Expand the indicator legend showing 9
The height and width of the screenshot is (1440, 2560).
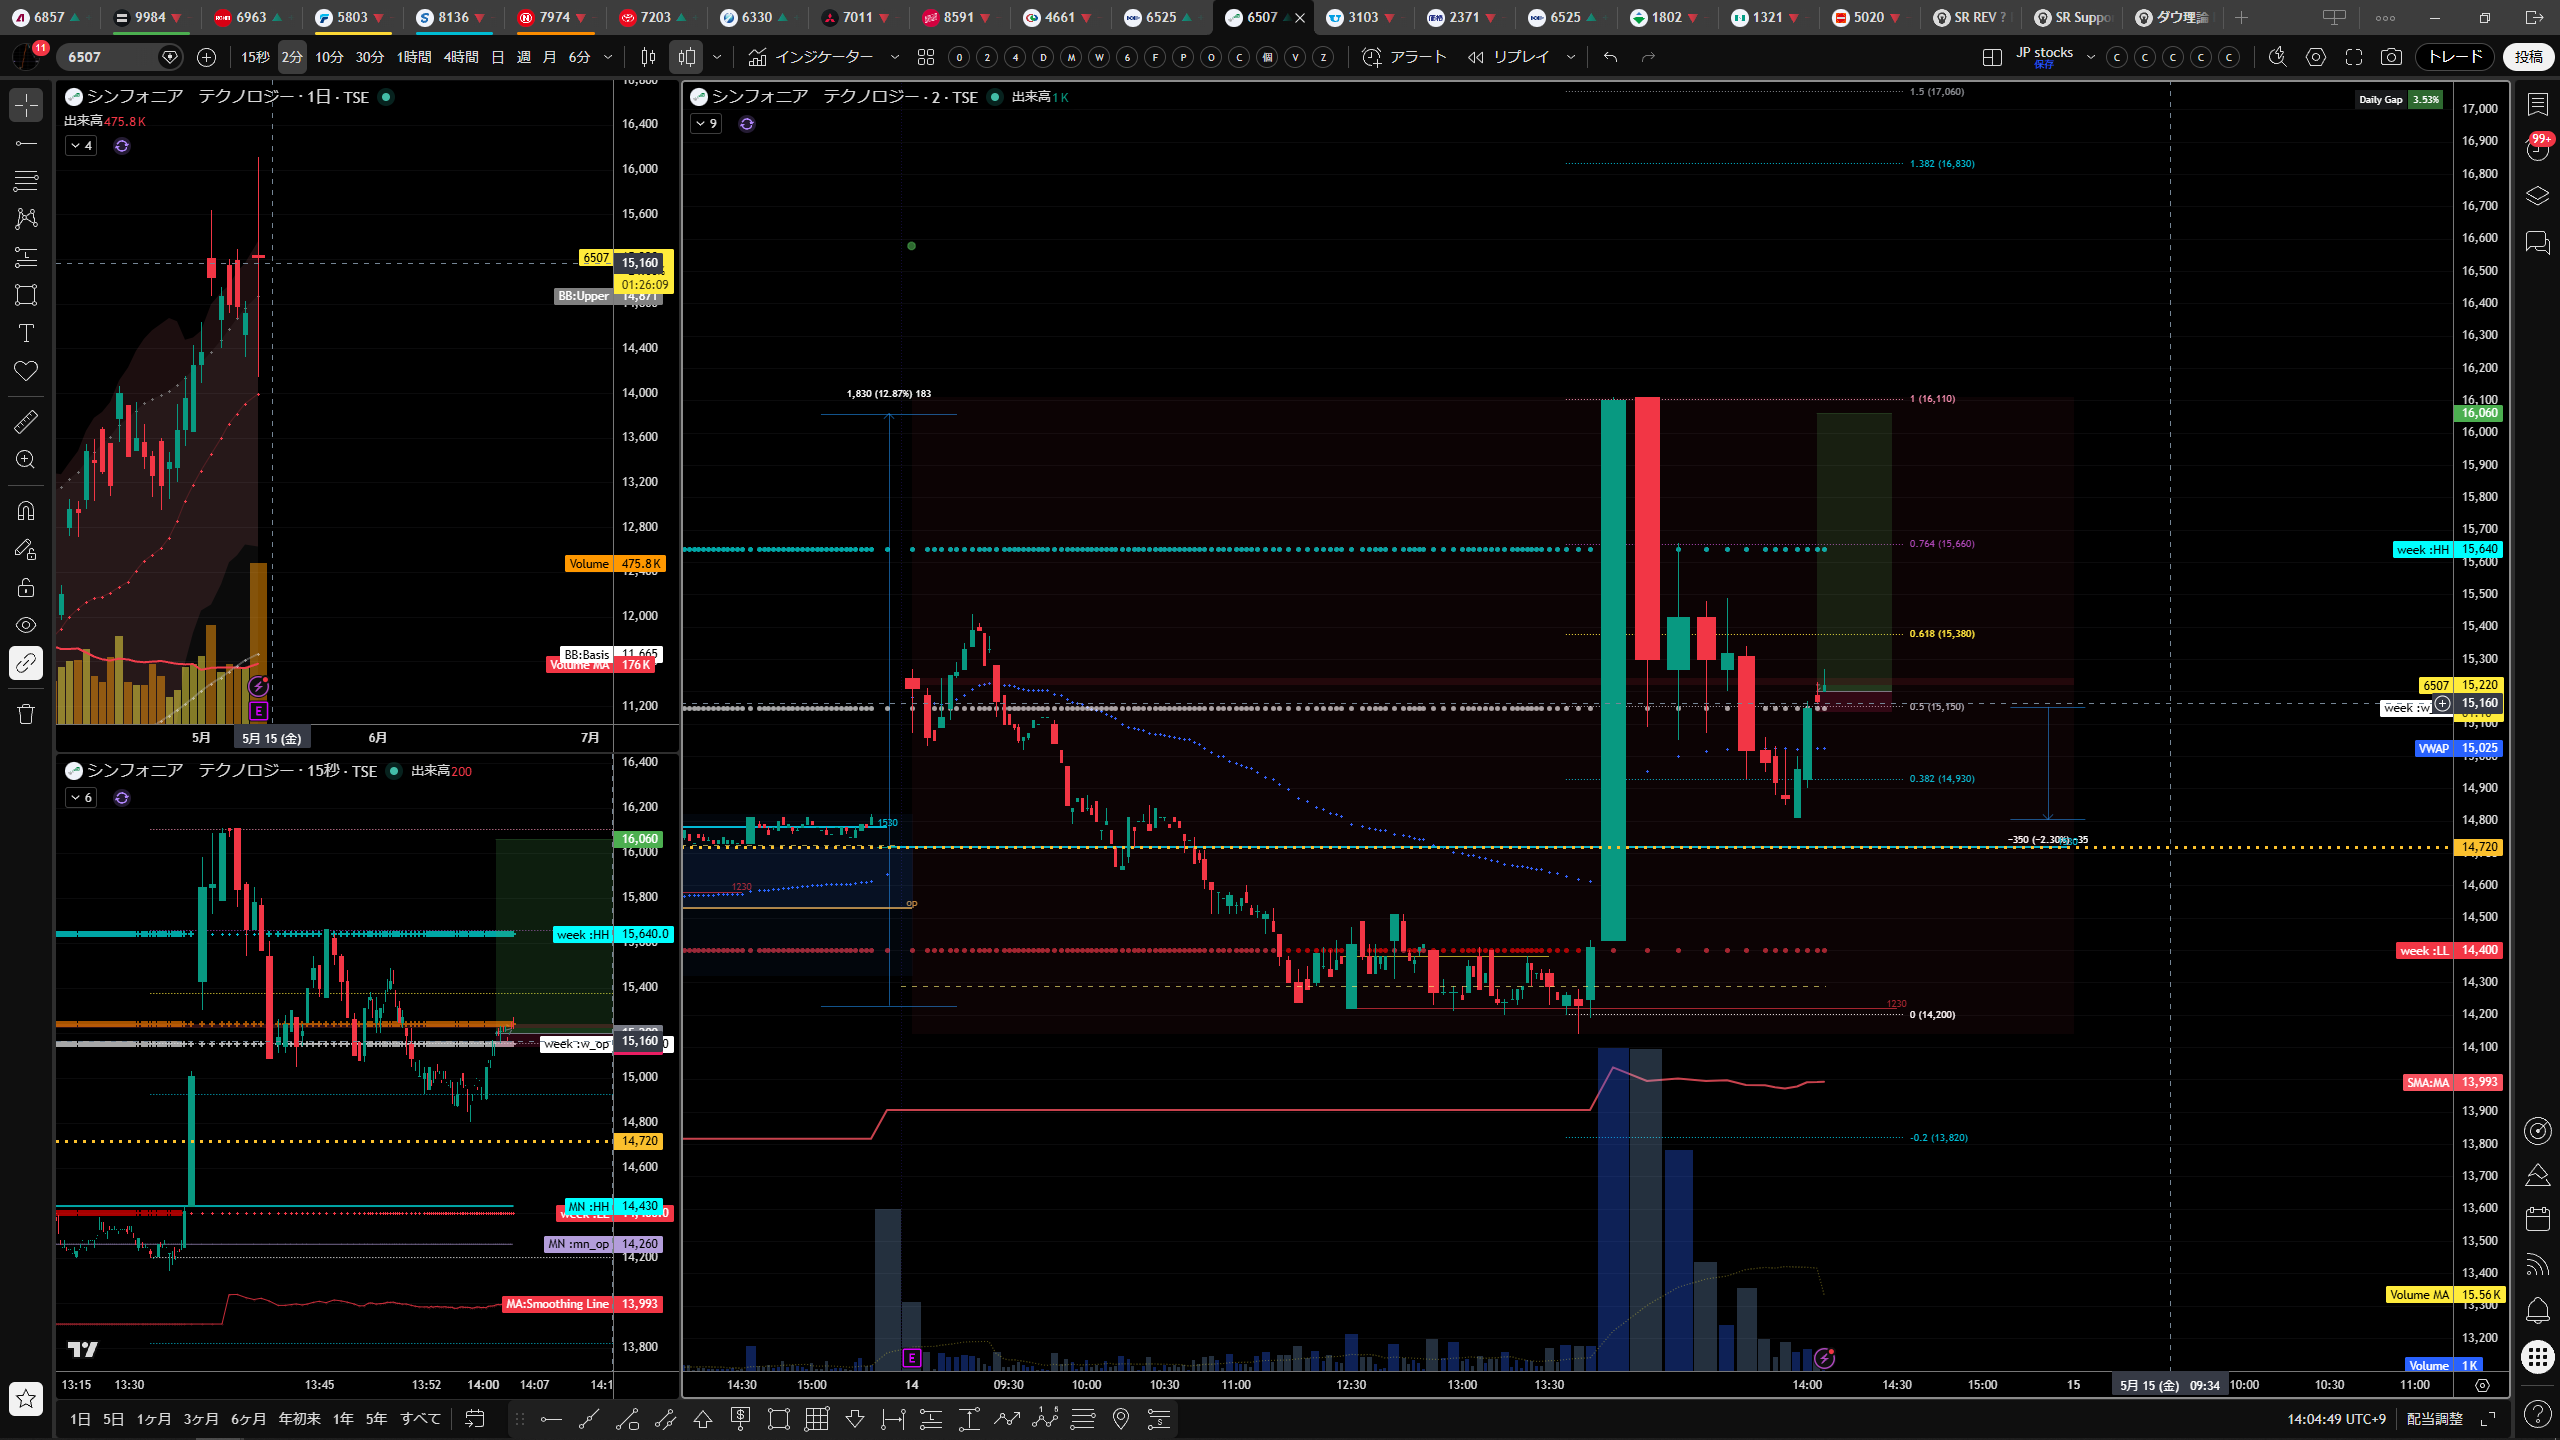(706, 124)
